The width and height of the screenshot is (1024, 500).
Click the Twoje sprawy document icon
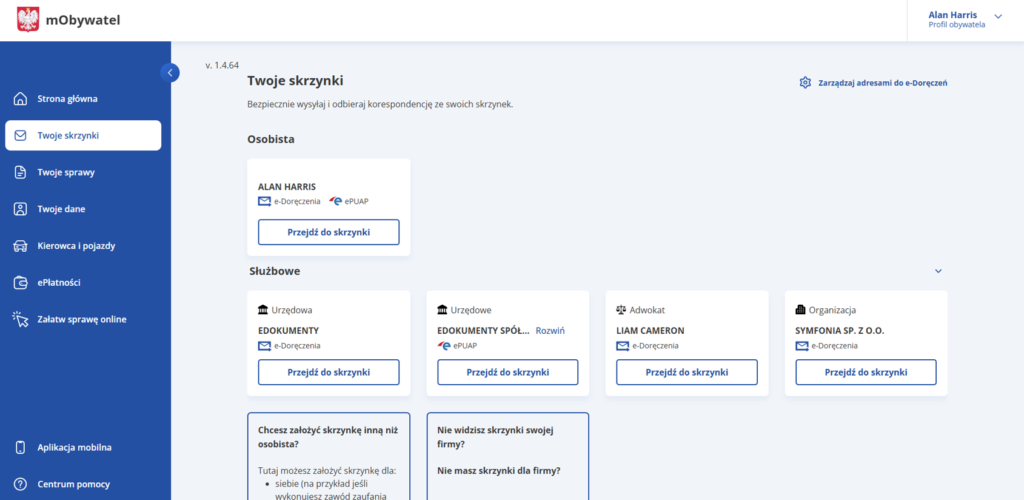[21, 172]
